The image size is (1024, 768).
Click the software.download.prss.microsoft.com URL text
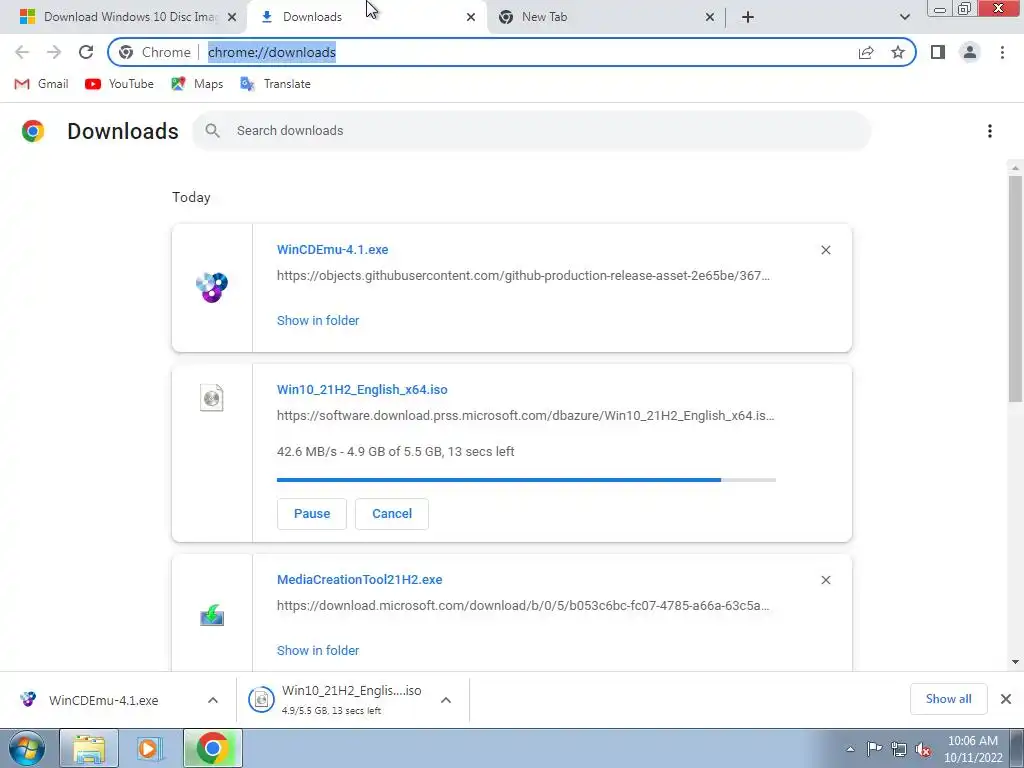coord(526,416)
